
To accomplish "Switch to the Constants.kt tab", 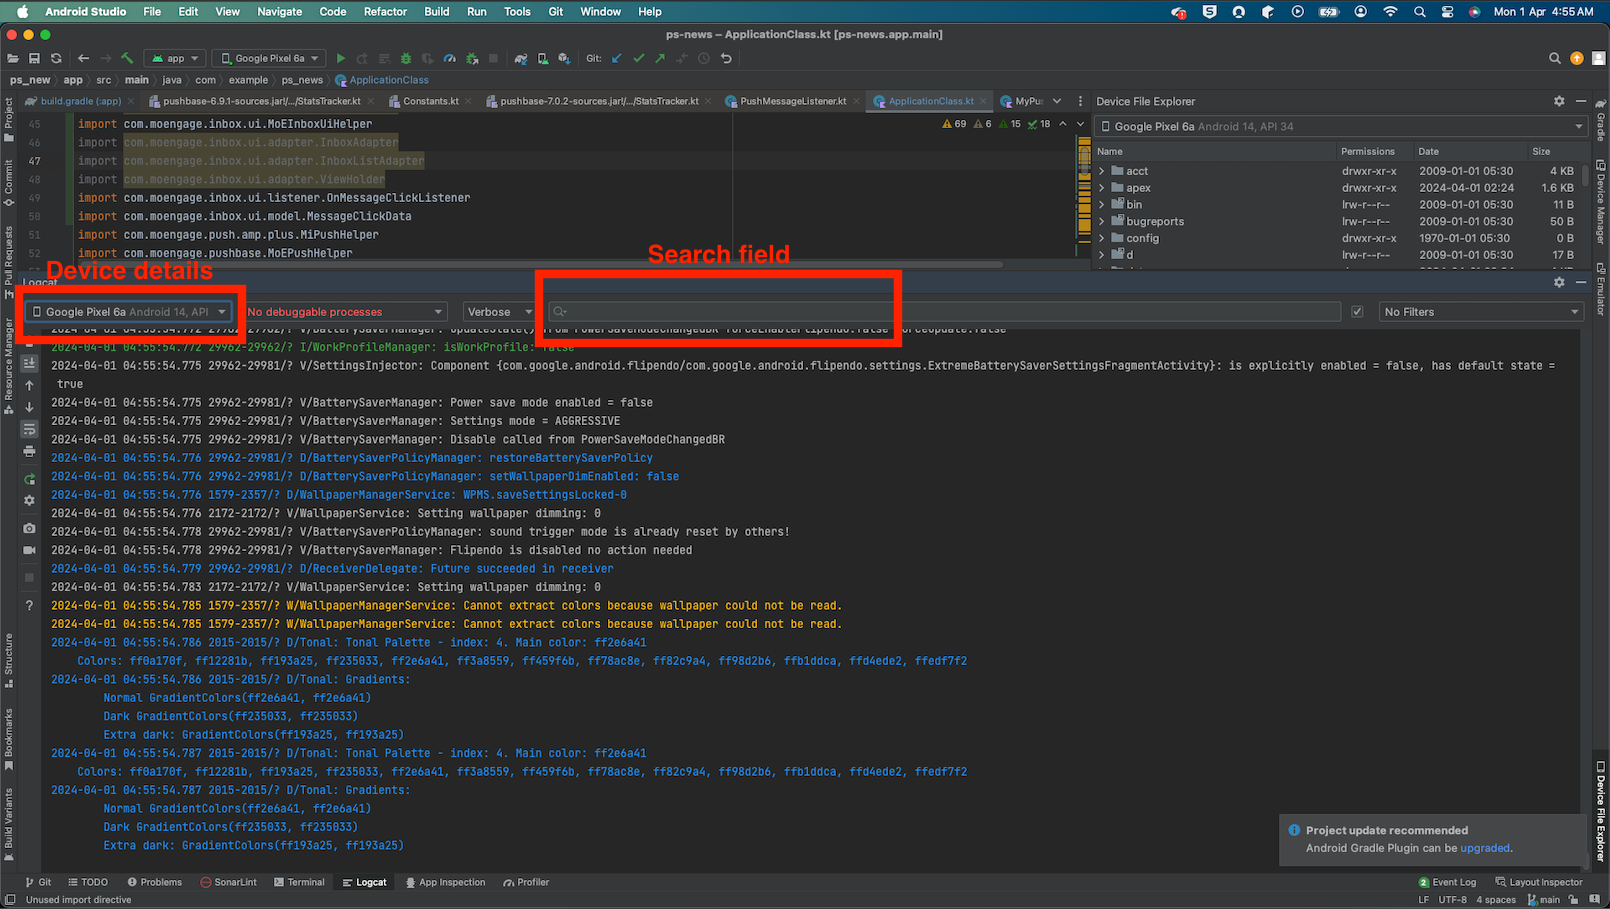I will click(x=431, y=101).
